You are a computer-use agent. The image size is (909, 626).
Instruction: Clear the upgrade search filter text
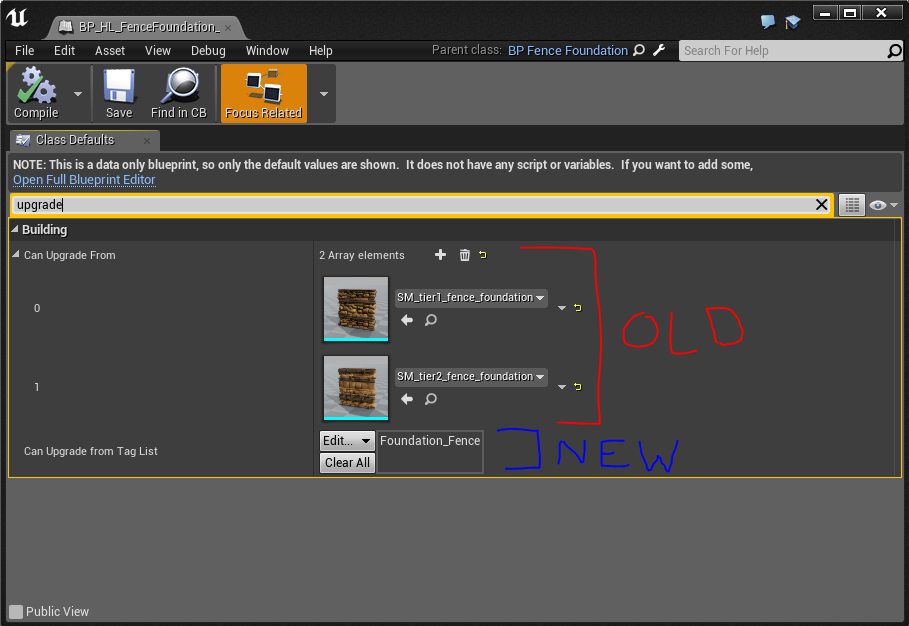[821, 205]
